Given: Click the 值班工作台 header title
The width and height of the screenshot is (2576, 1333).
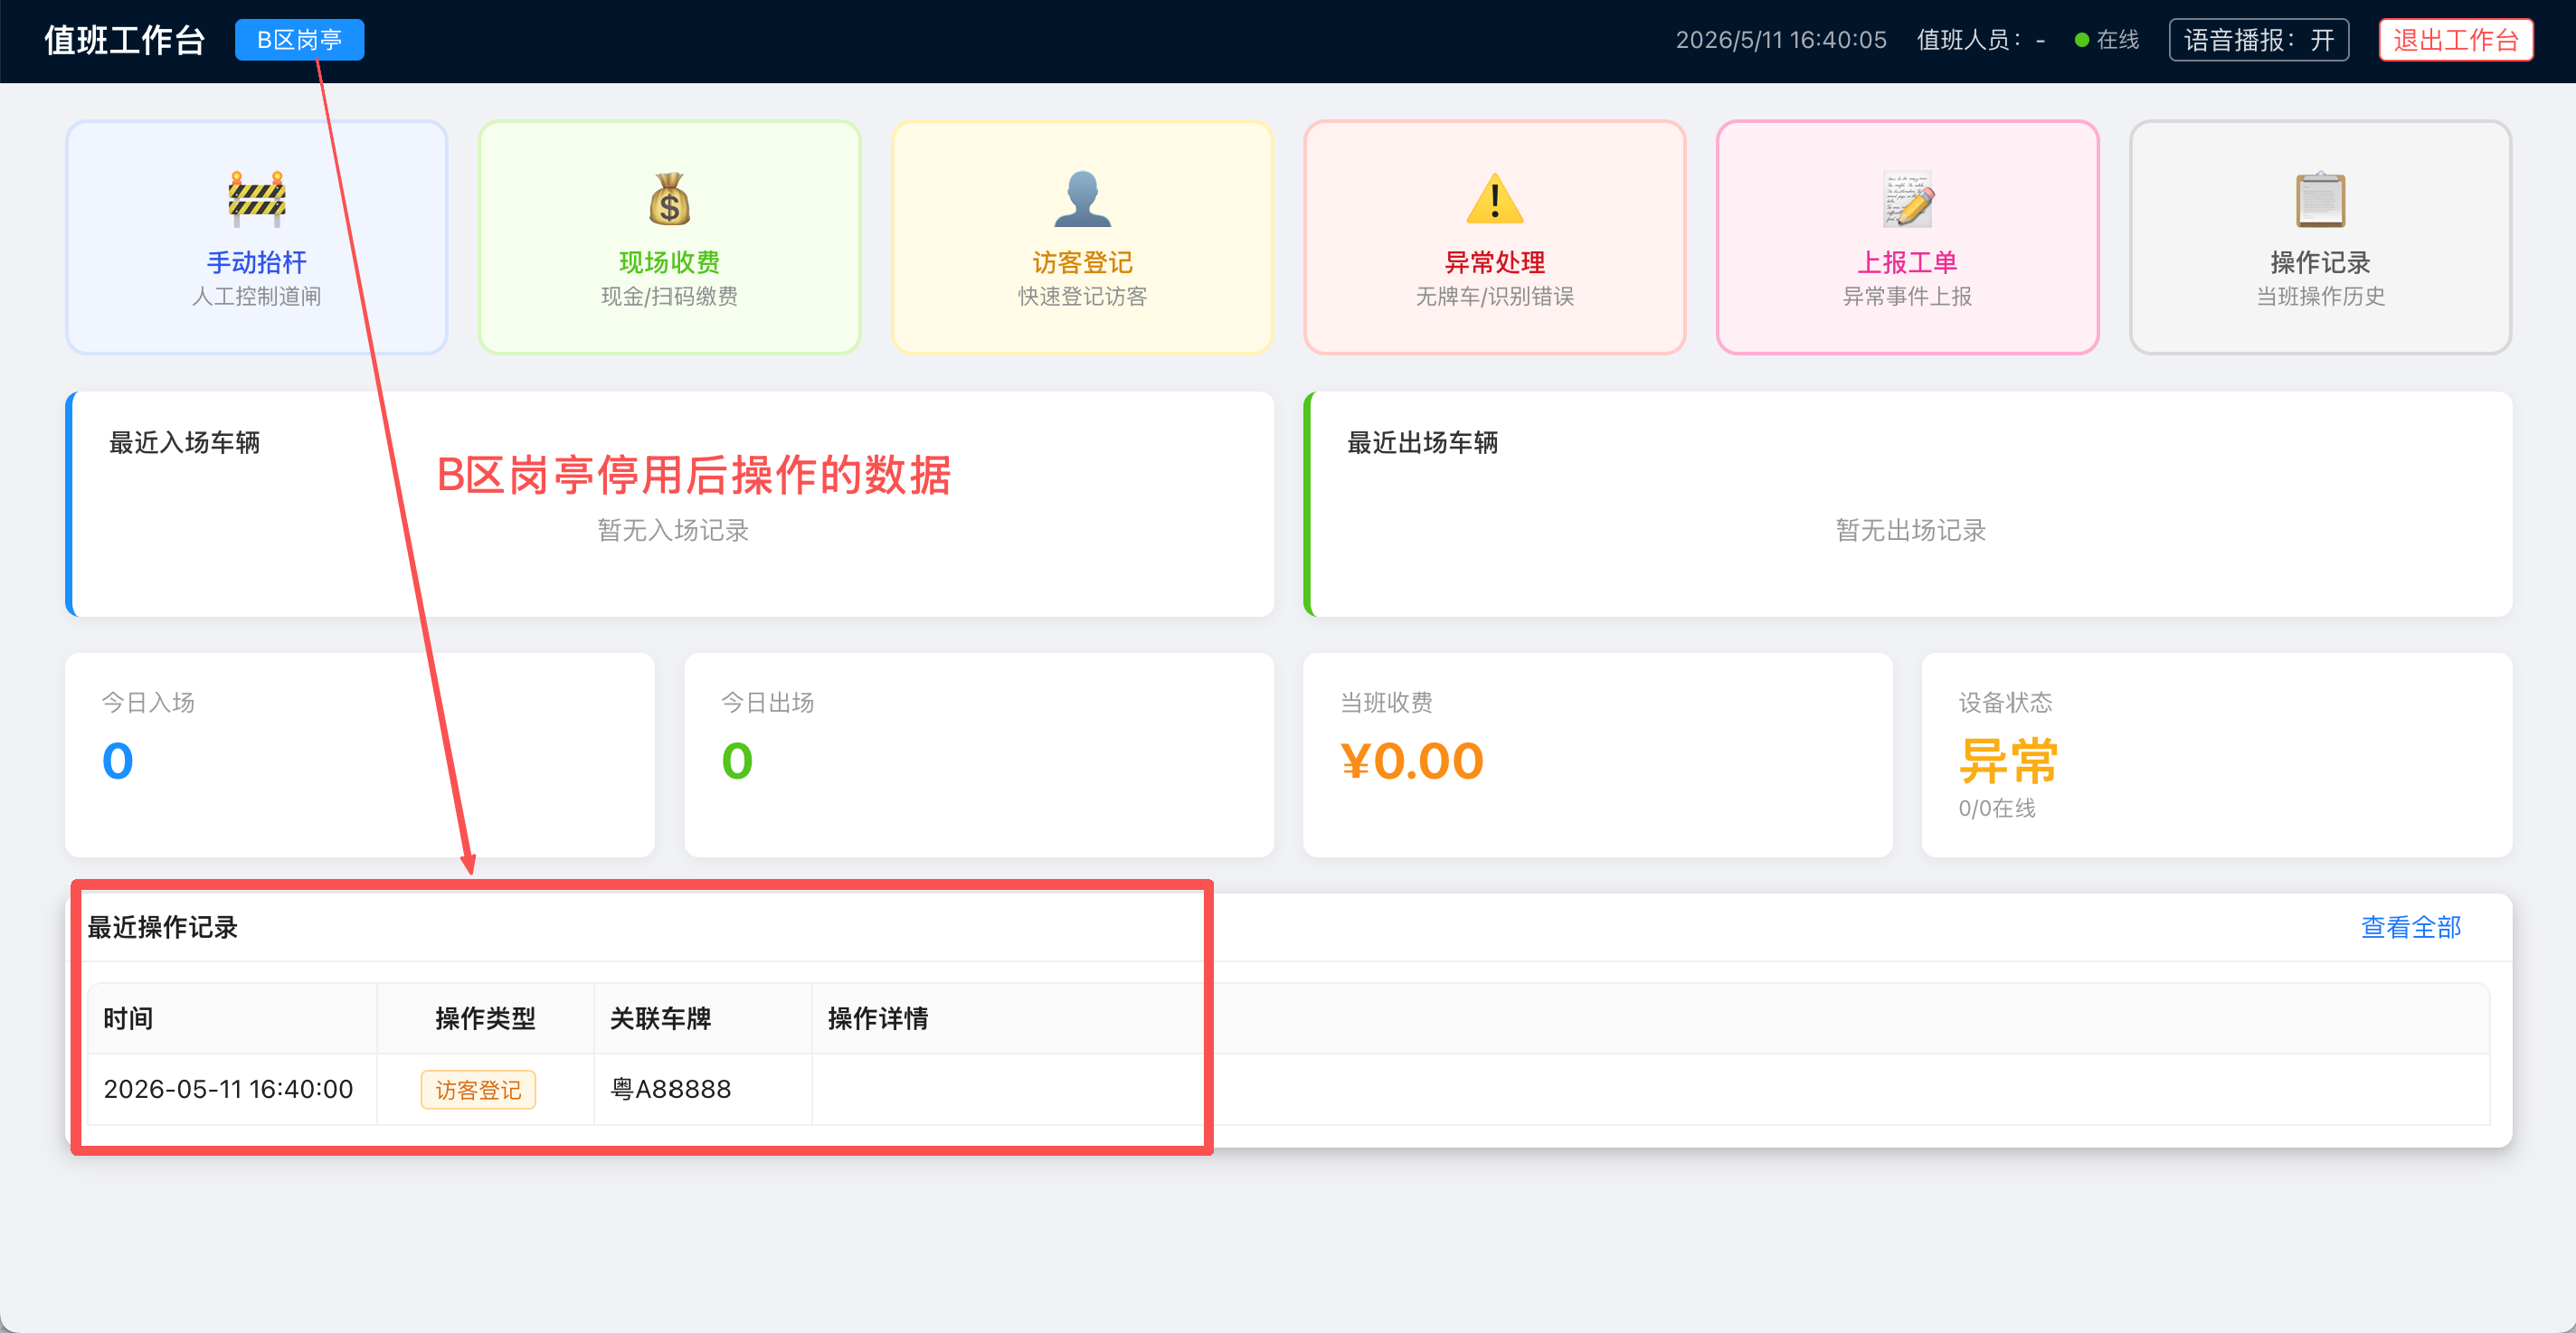Looking at the screenshot, I should 125,40.
